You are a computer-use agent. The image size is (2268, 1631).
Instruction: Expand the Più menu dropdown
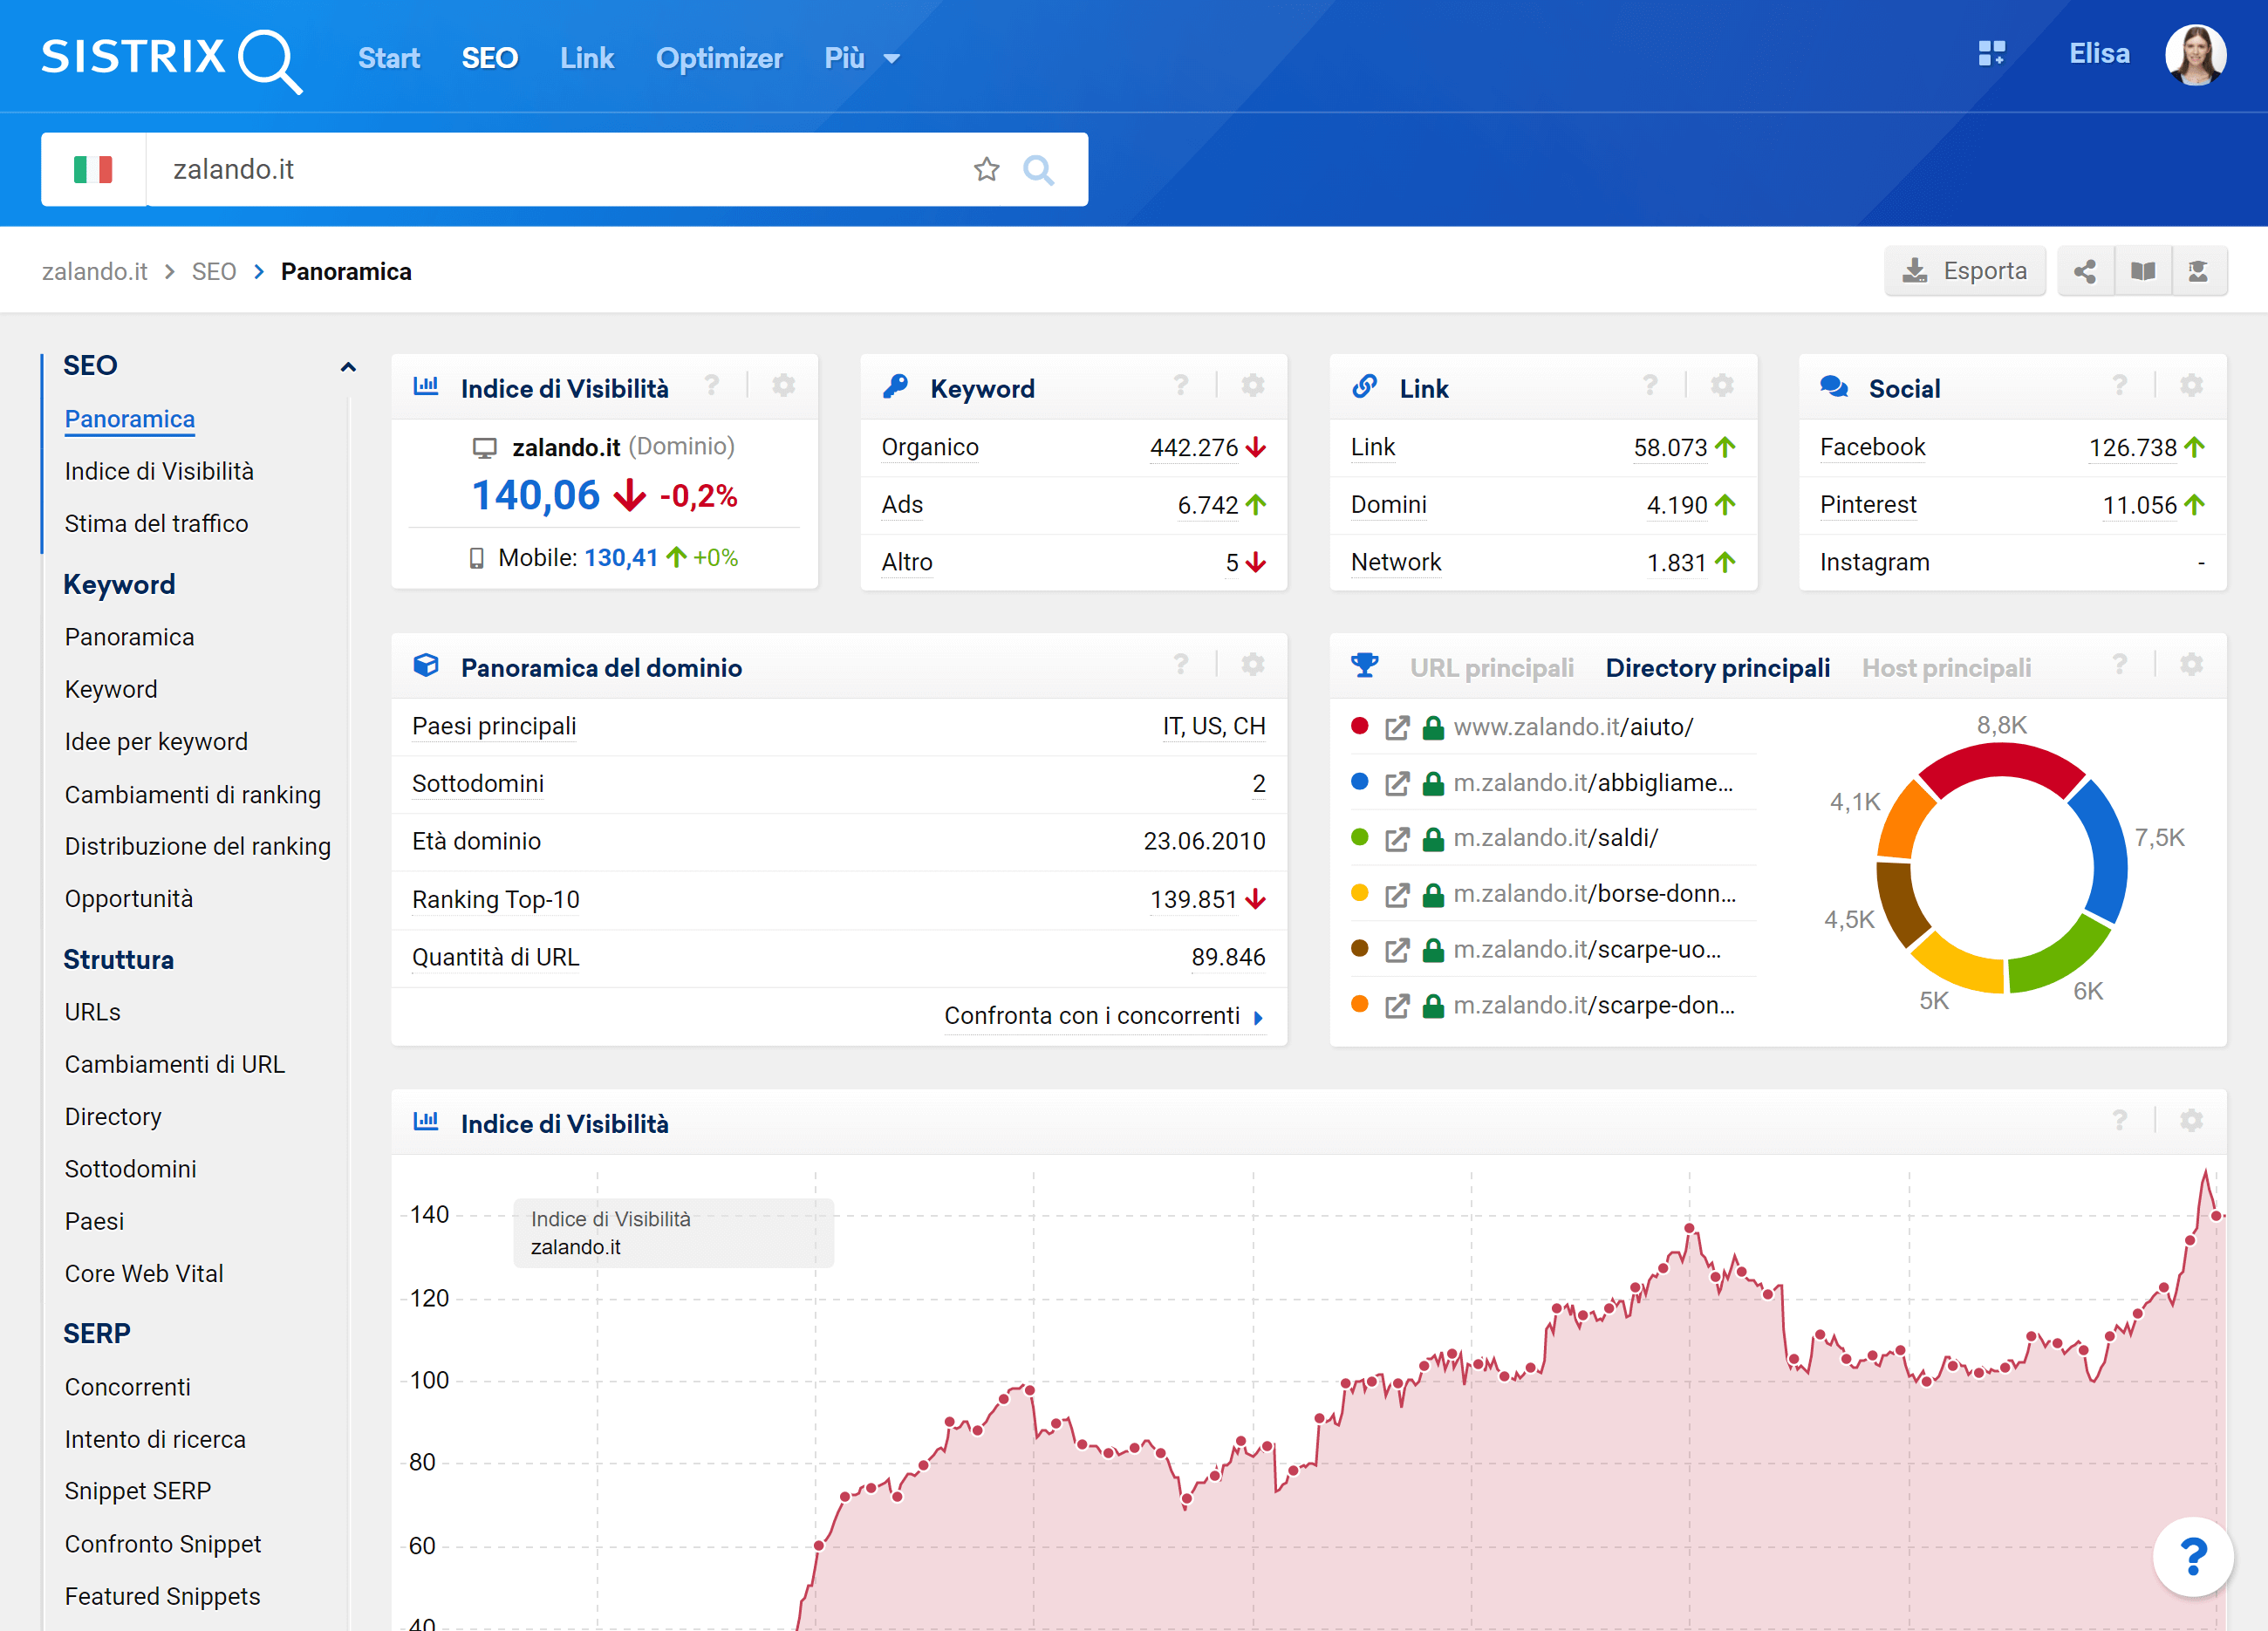point(862,58)
